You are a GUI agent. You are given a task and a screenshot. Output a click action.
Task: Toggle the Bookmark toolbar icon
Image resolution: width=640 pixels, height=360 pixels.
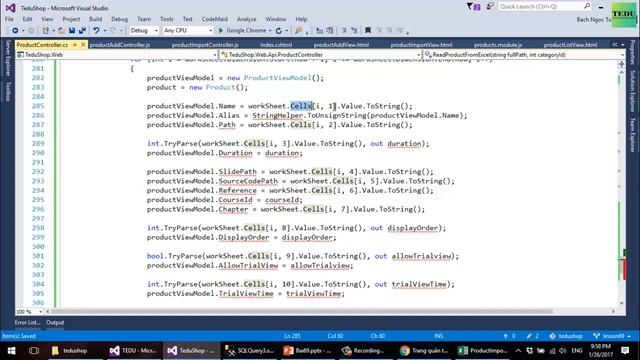tap(368, 31)
